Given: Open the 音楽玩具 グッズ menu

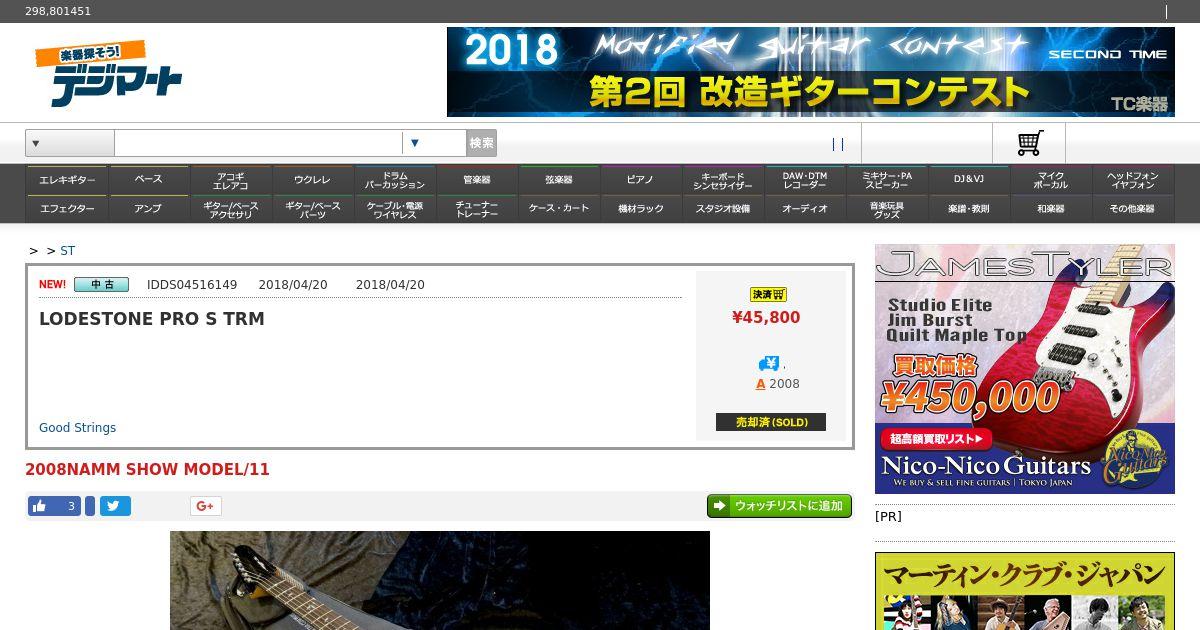Looking at the screenshot, I should tap(887, 209).
